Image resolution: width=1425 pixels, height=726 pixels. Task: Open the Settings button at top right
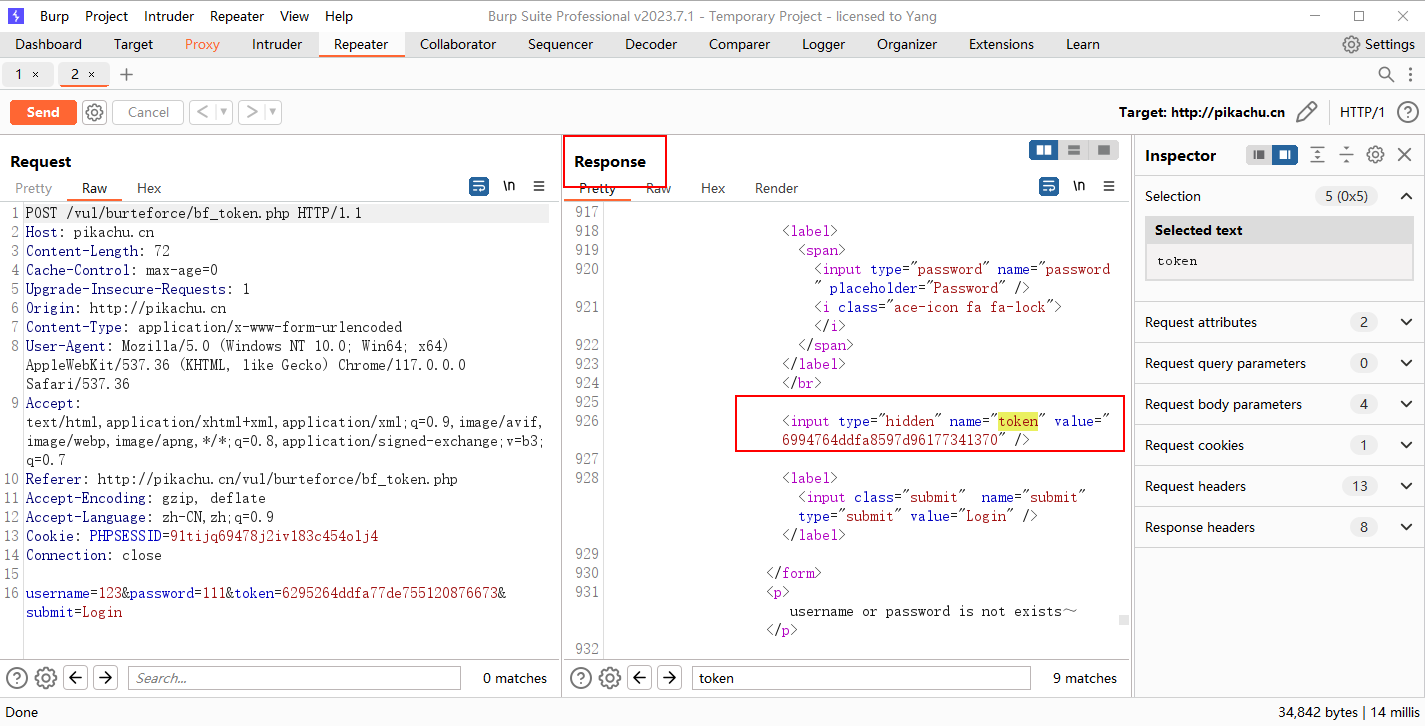(1378, 44)
